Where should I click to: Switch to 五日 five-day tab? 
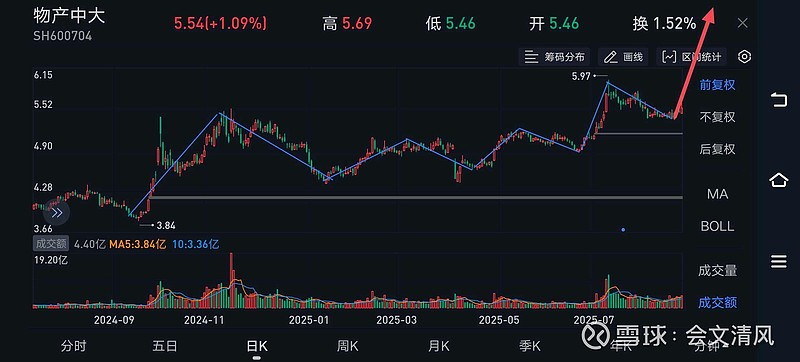165,347
